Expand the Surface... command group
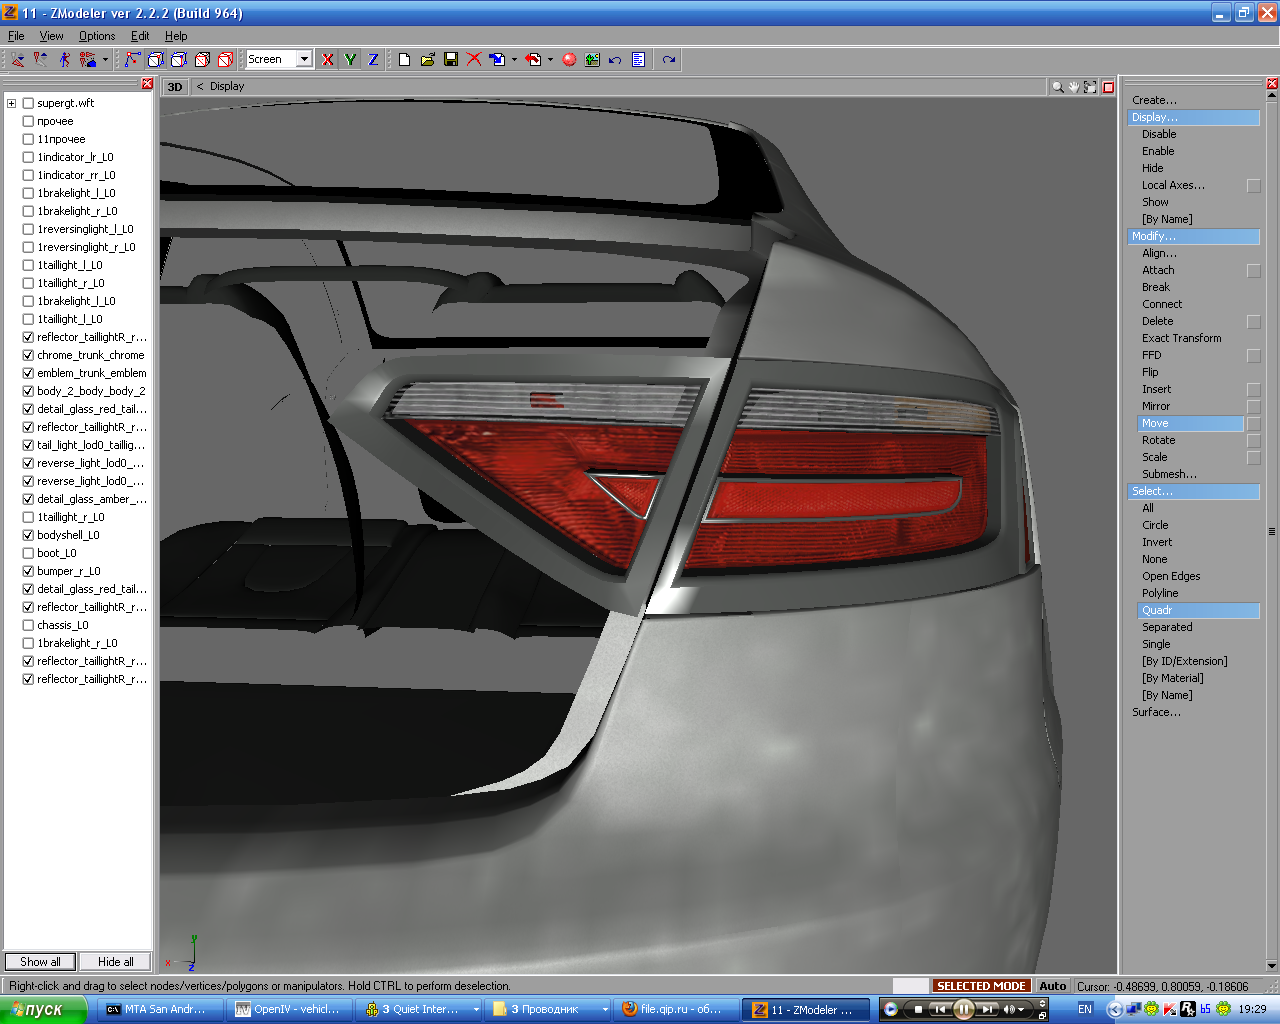This screenshot has height=1024, width=1280. (1156, 712)
